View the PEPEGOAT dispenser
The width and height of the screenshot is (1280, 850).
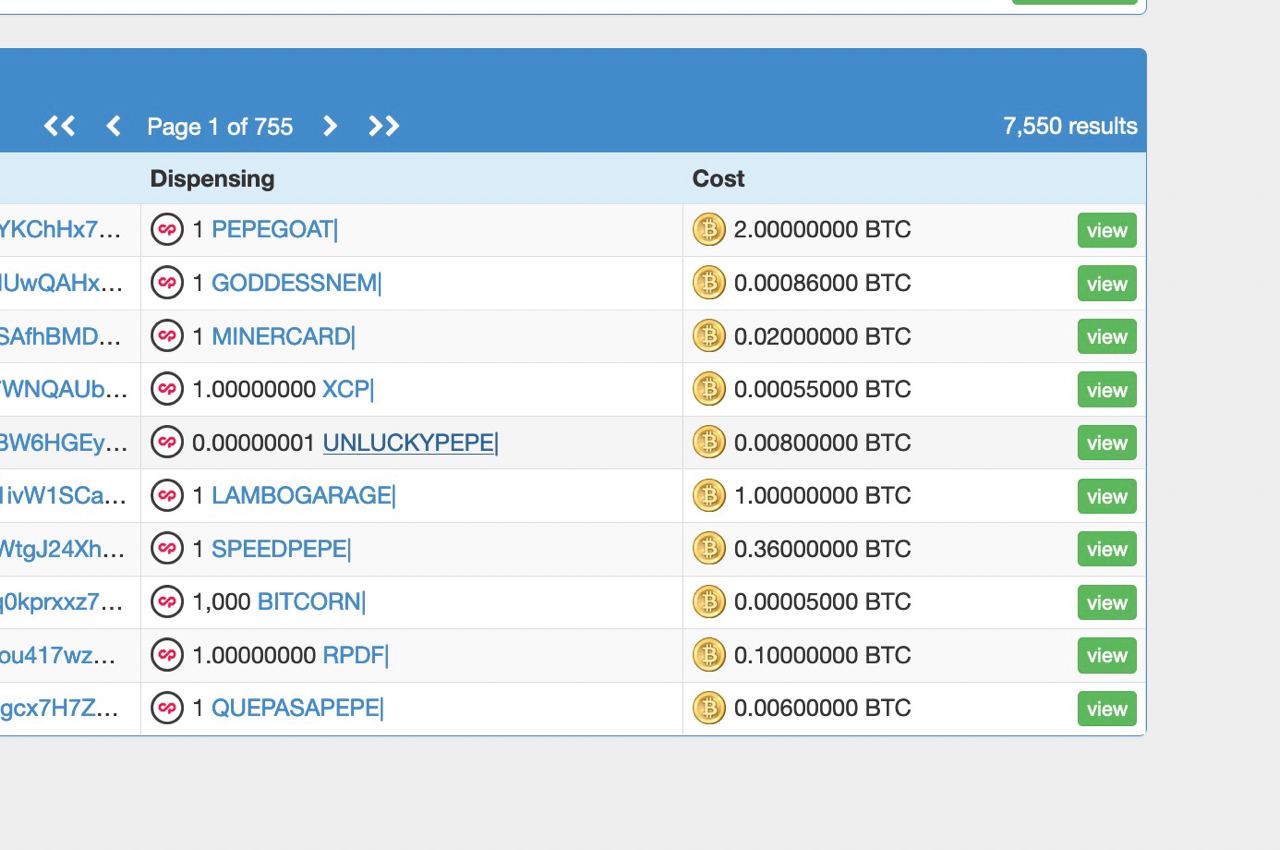(x=1107, y=230)
